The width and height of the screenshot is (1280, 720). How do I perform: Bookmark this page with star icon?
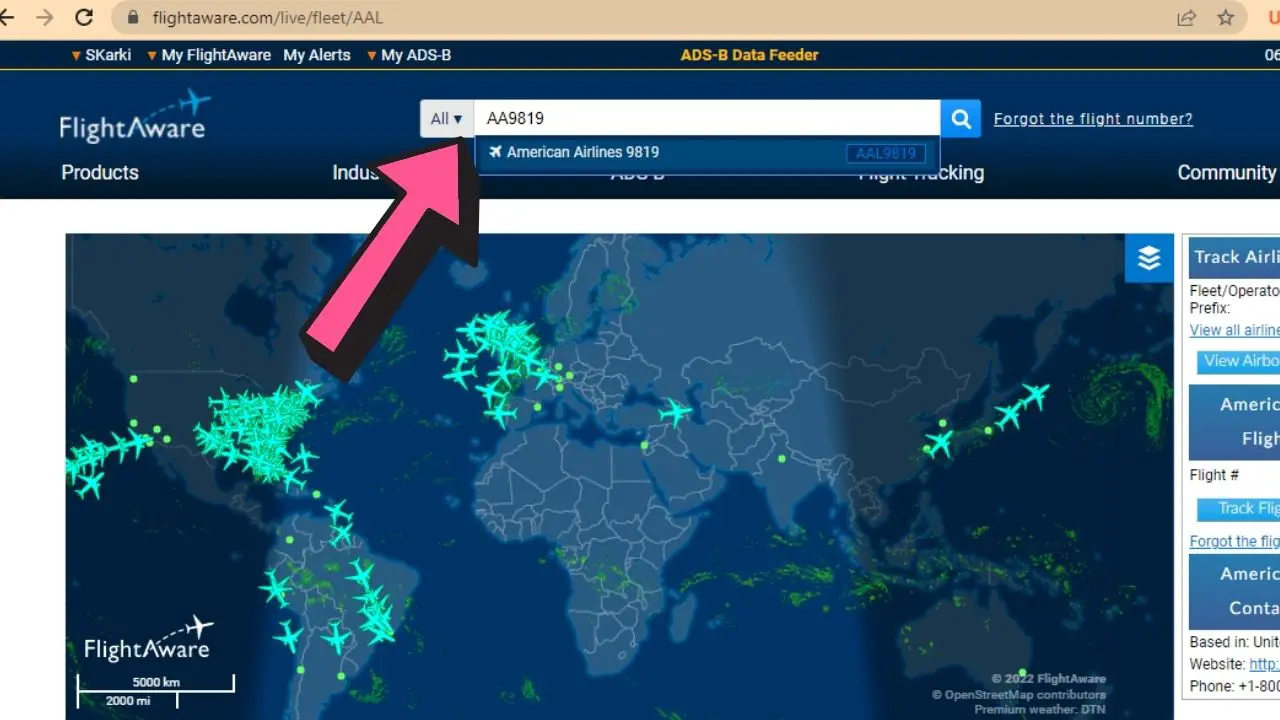(x=1226, y=18)
